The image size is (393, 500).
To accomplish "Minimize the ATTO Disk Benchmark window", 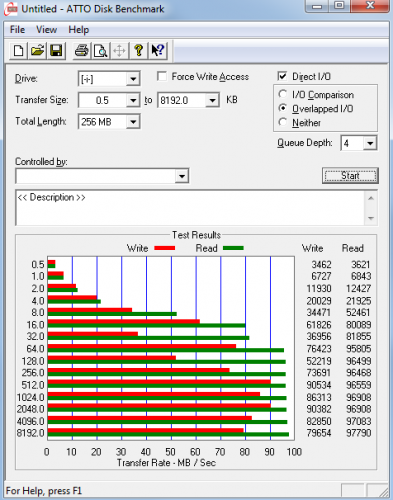I will (317, 6).
